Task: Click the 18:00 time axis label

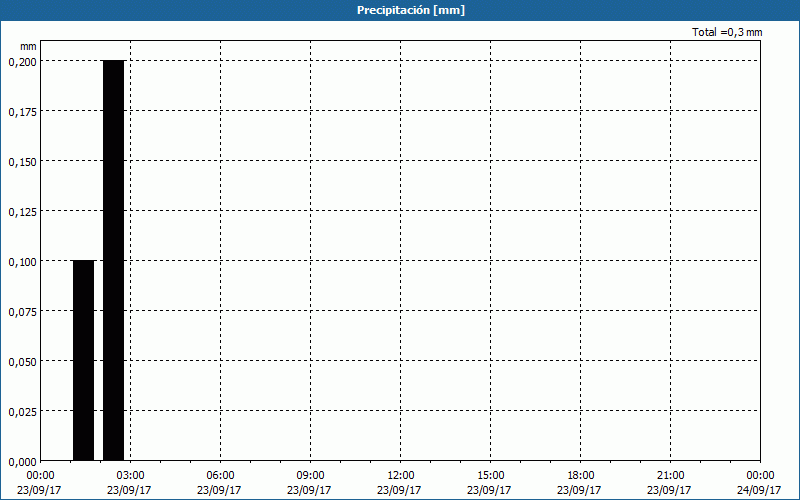Action: [581, 476]
